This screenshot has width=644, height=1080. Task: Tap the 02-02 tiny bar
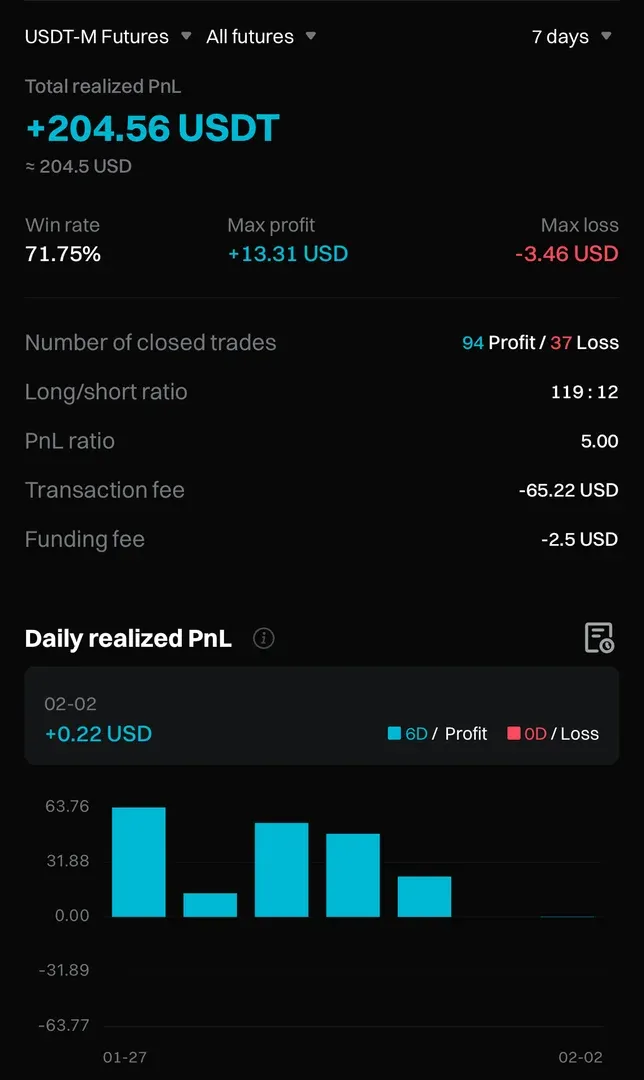coord(567,915)
